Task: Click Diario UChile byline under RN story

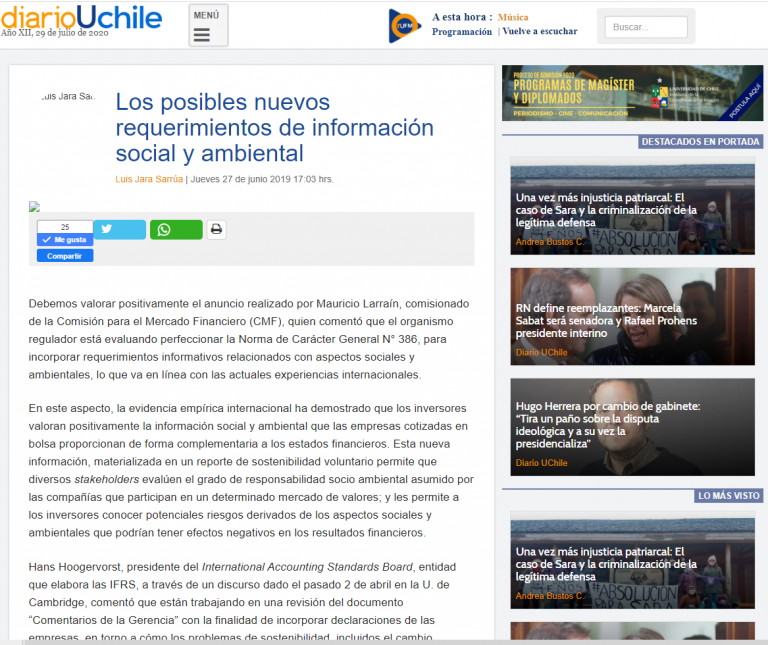Action: click(541, 352)
